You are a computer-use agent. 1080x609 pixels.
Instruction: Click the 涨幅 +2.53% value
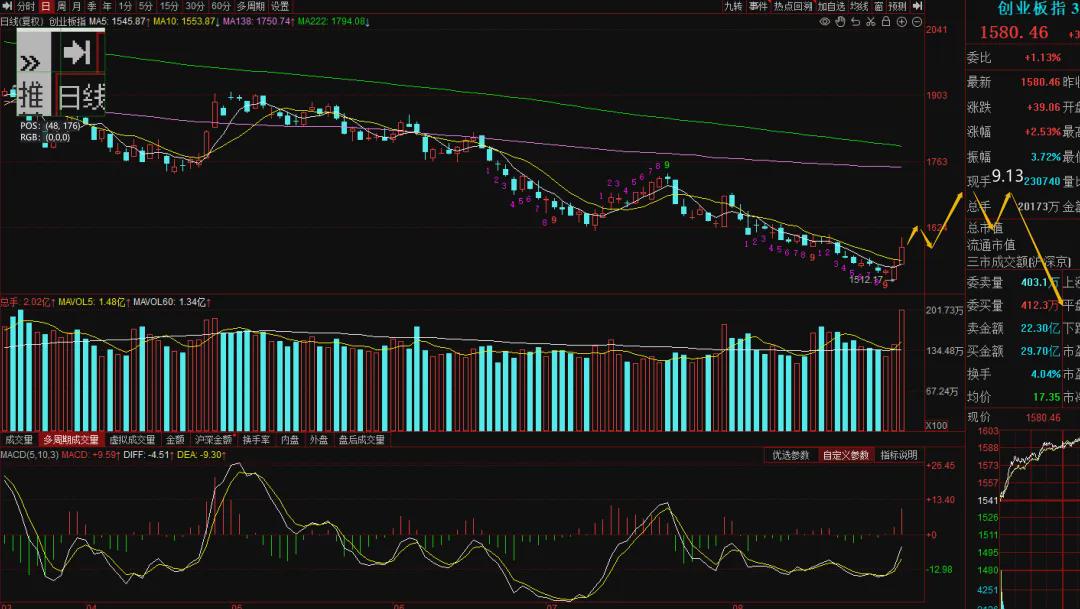1042,132
